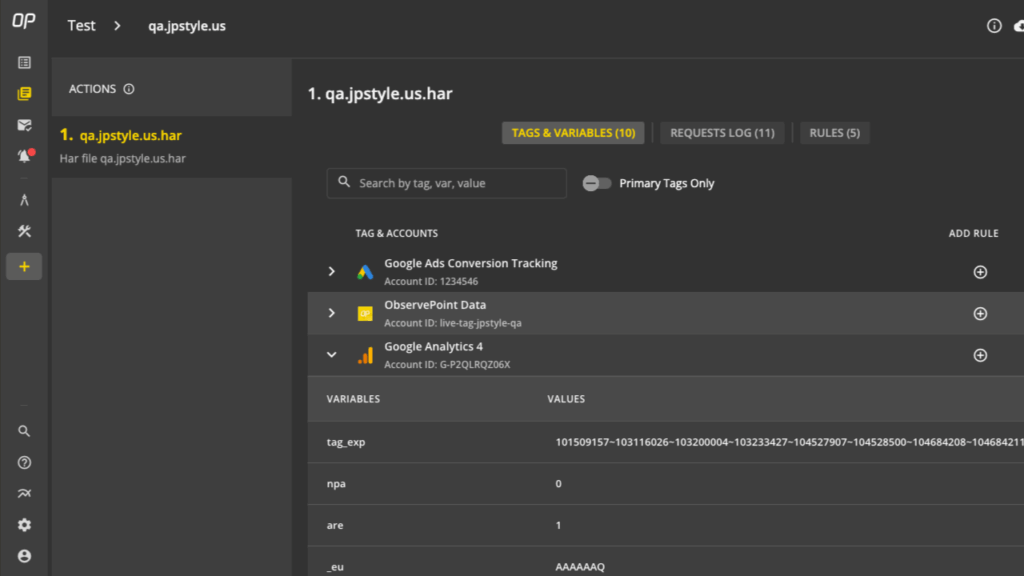Image resolution: width=1024 pixels, height=576 pixels.
Task: Open the settings gear icon
Action: click(24, 524)
